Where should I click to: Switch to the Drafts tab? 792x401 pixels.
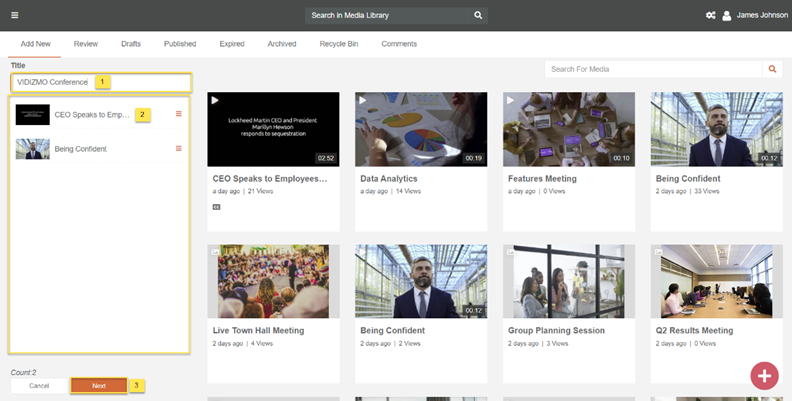(x=131, y=44)
